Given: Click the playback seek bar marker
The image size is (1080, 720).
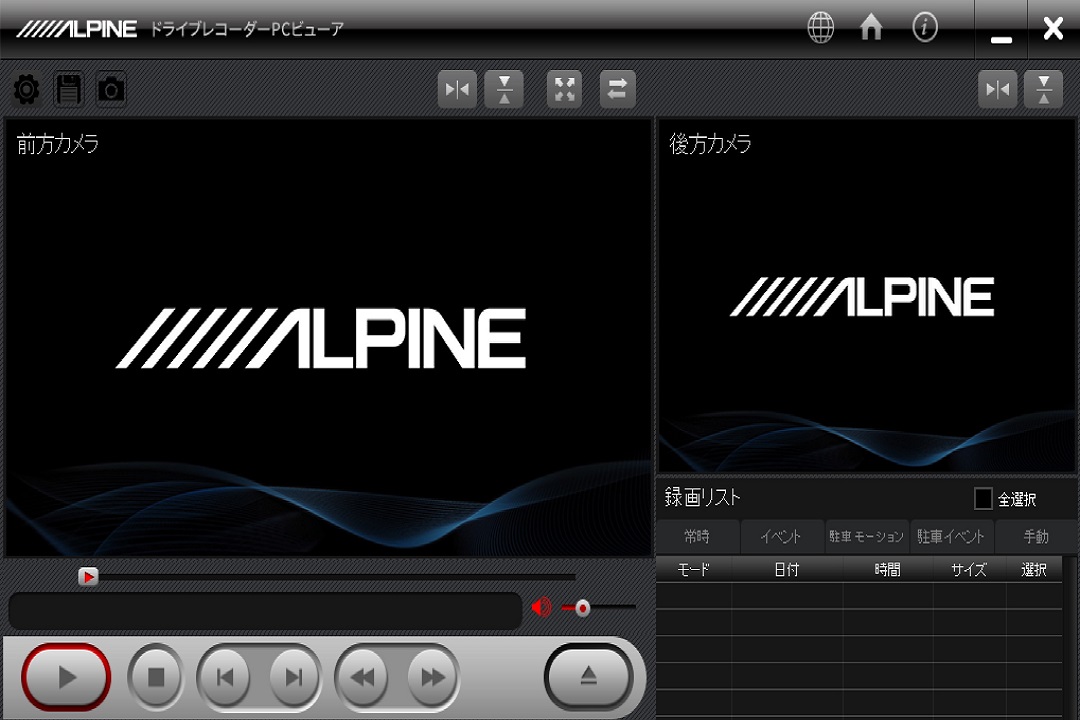Looking at the screenshot, I should click(x=90, y=576).
